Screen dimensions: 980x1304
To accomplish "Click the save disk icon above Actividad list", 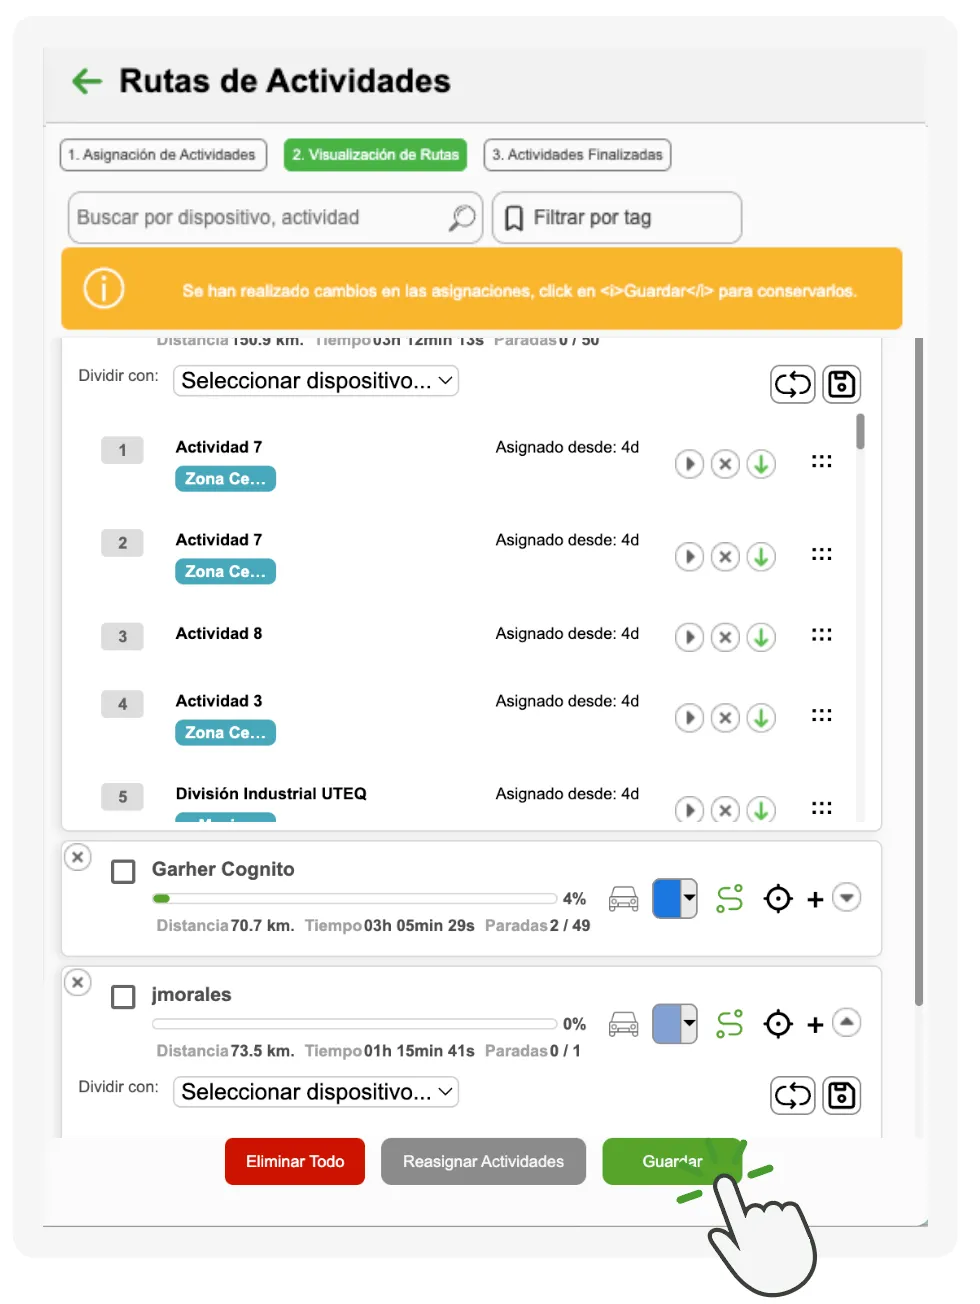I will pos(842,384).
